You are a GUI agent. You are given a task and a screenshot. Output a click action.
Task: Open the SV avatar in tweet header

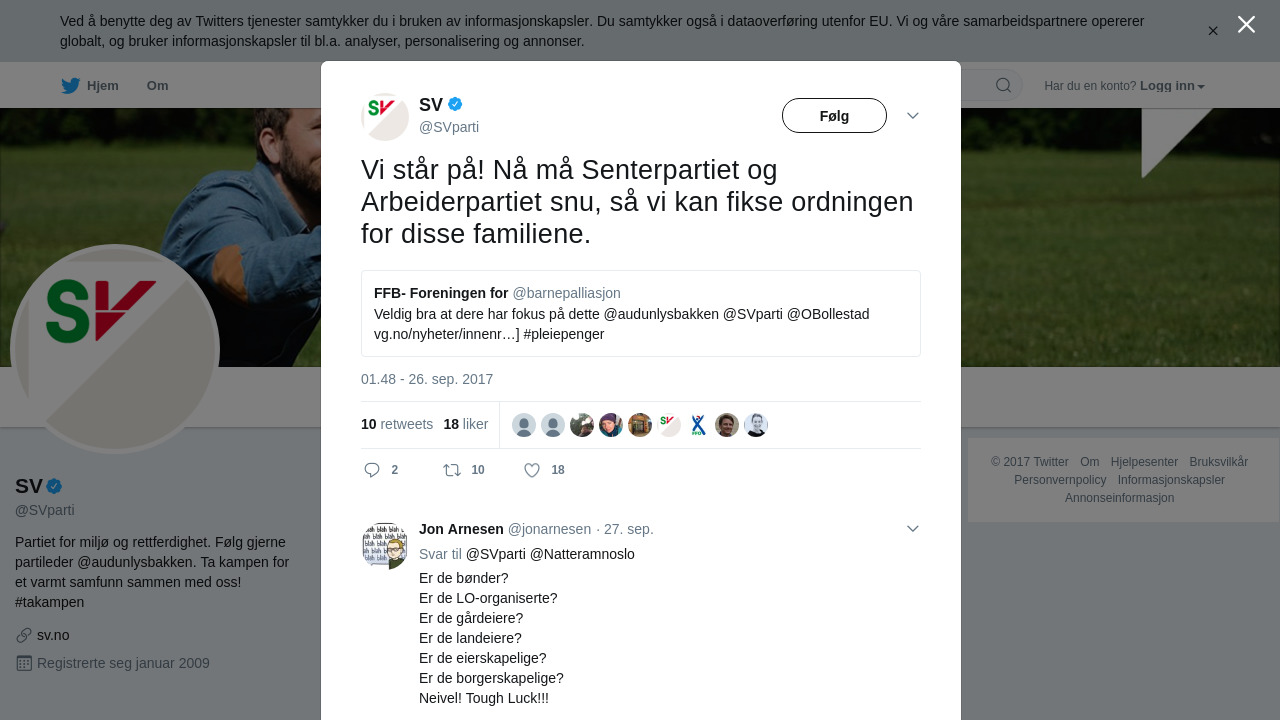[385, 117]
